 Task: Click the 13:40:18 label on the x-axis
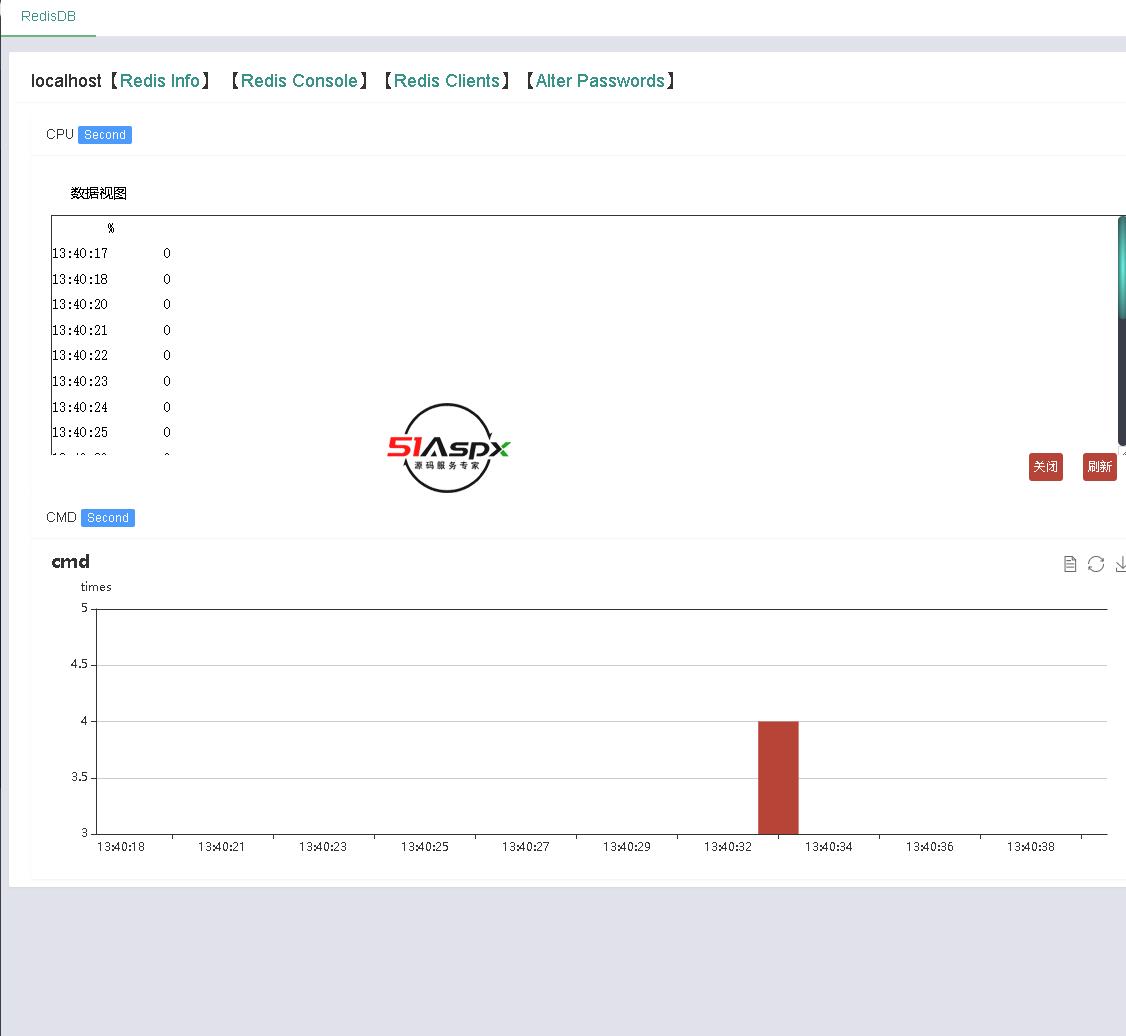[x=121, y=847]
